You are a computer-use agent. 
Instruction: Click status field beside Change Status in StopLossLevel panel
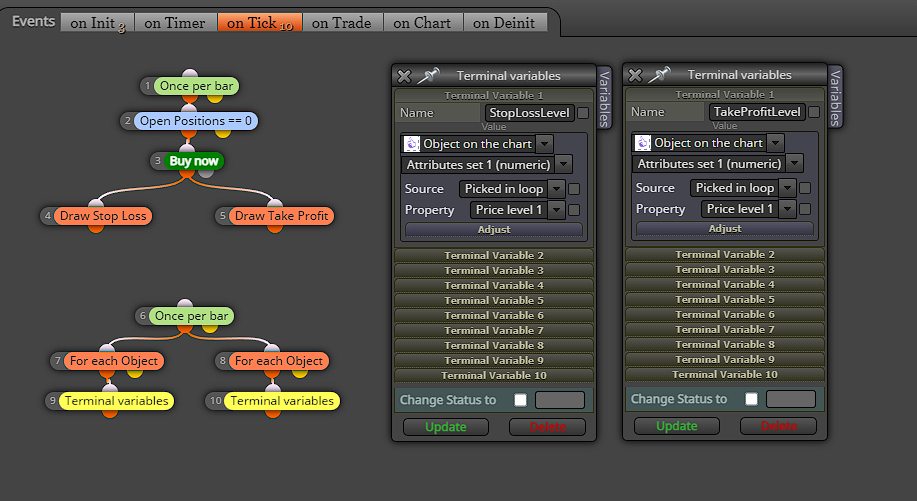point(560,400)
